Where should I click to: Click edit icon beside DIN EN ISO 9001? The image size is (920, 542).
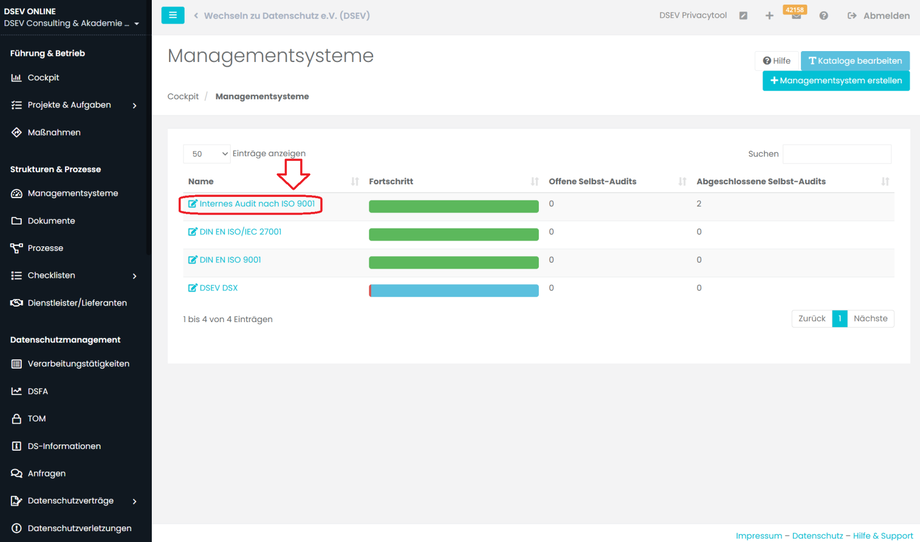click(192, 260)
